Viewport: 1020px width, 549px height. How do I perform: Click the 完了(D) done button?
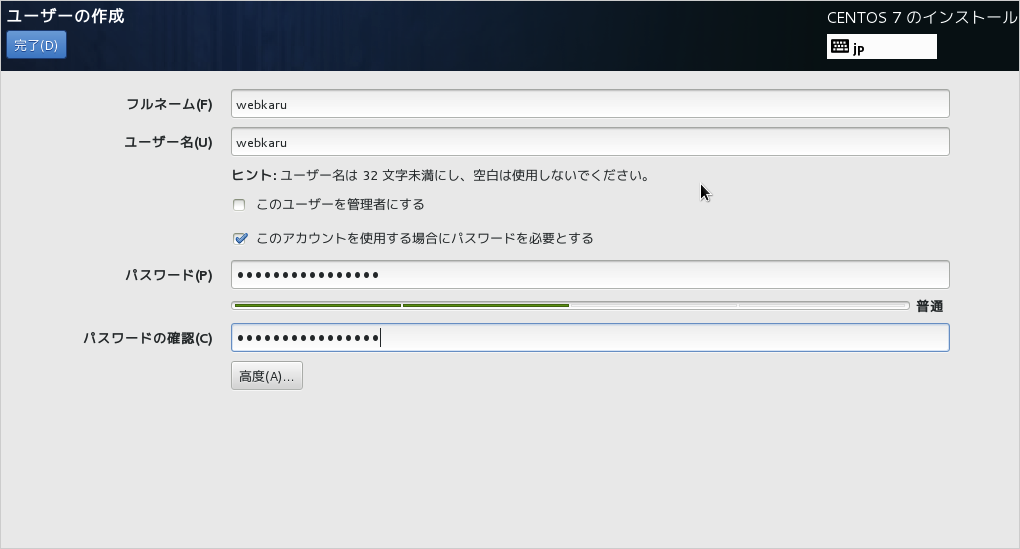coord(36,45)
